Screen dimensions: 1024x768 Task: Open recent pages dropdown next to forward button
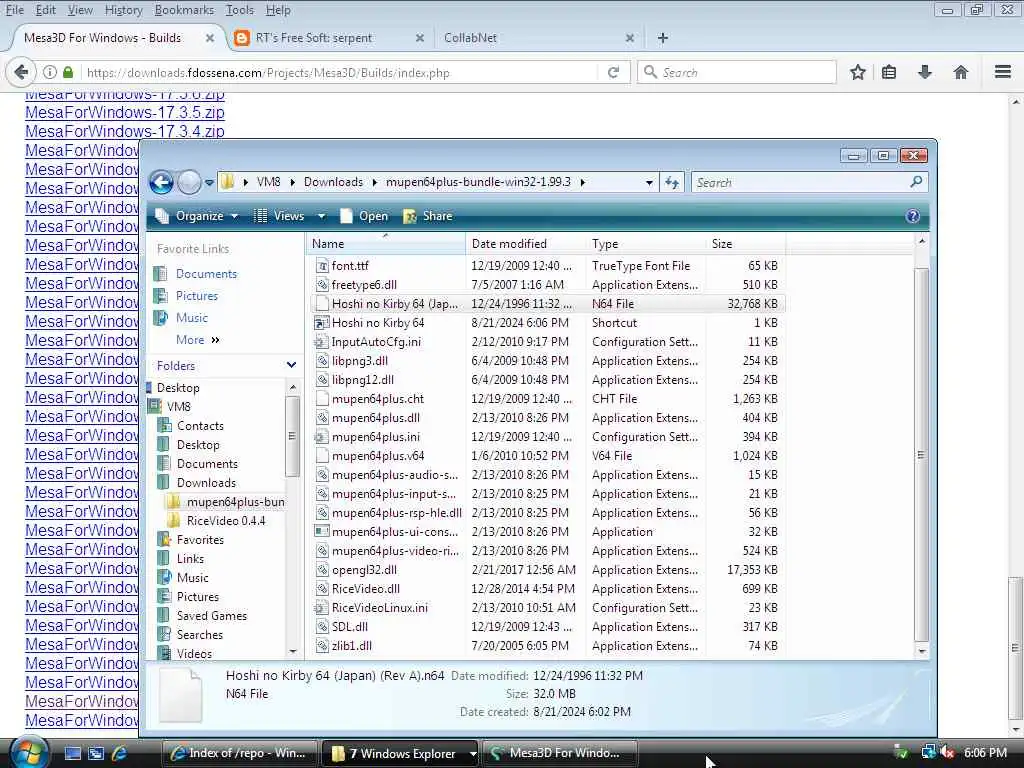(209, 183)
